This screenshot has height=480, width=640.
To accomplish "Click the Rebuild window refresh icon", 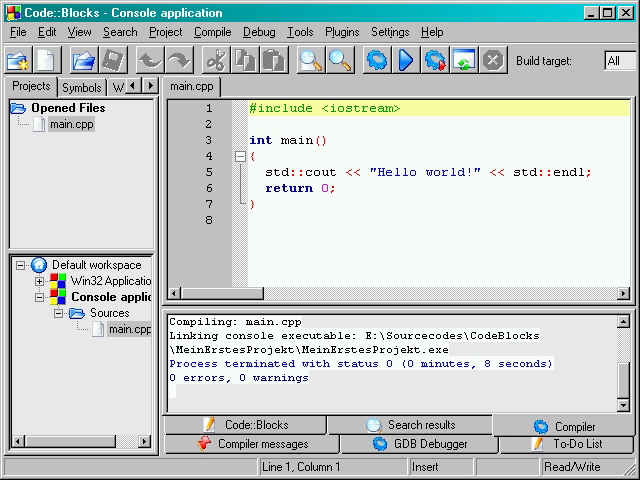I will point(464,61).
